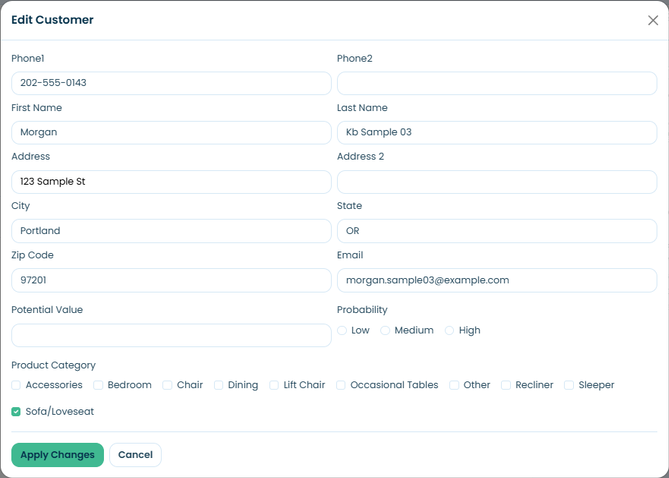The height and width of the screenshot is (478, 669).
Task: Edit the City field Portland
Action: point(171,231)
